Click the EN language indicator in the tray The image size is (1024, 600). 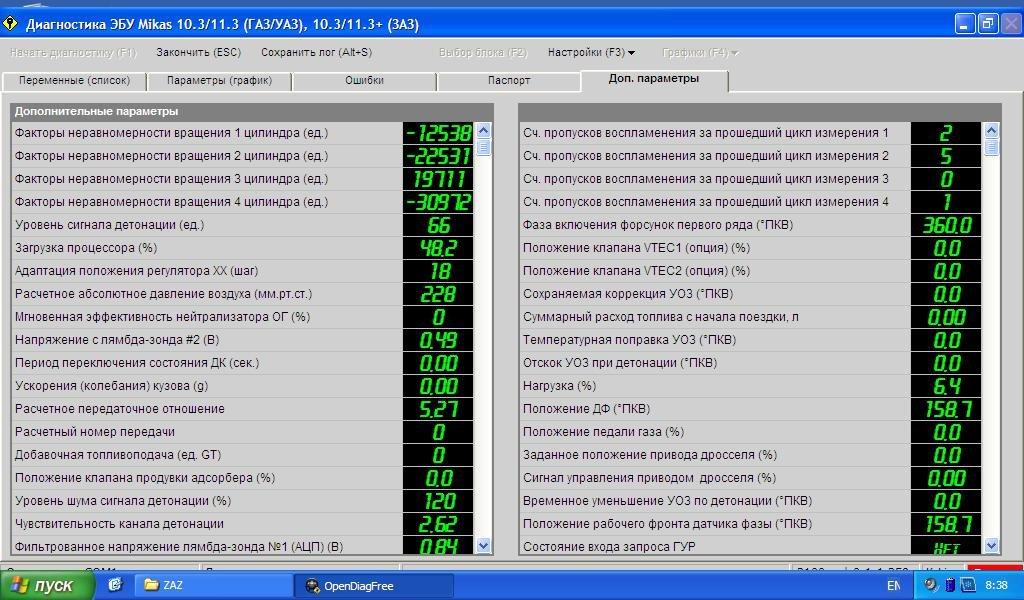pyautogui.click(x=893, y=586)
